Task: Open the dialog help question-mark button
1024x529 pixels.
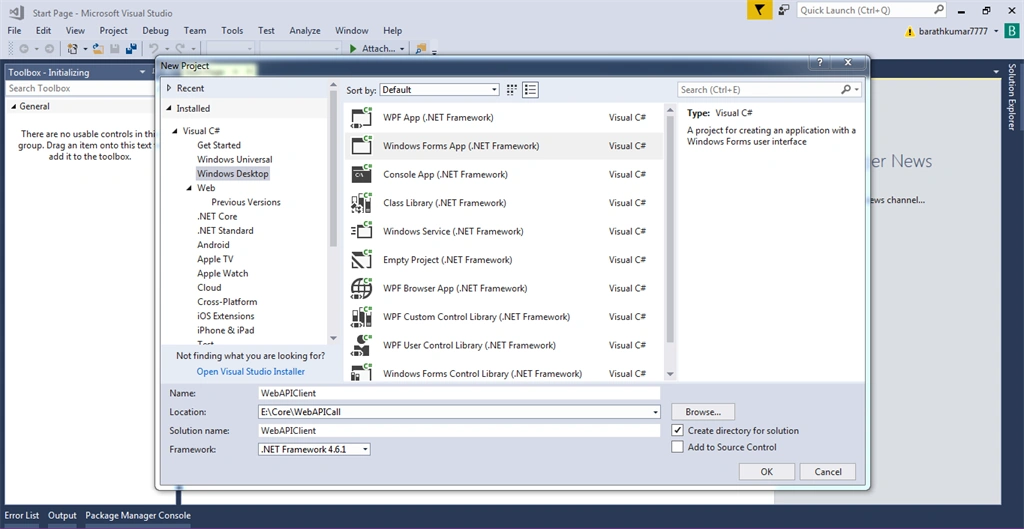Action: [x=820, y=63]
